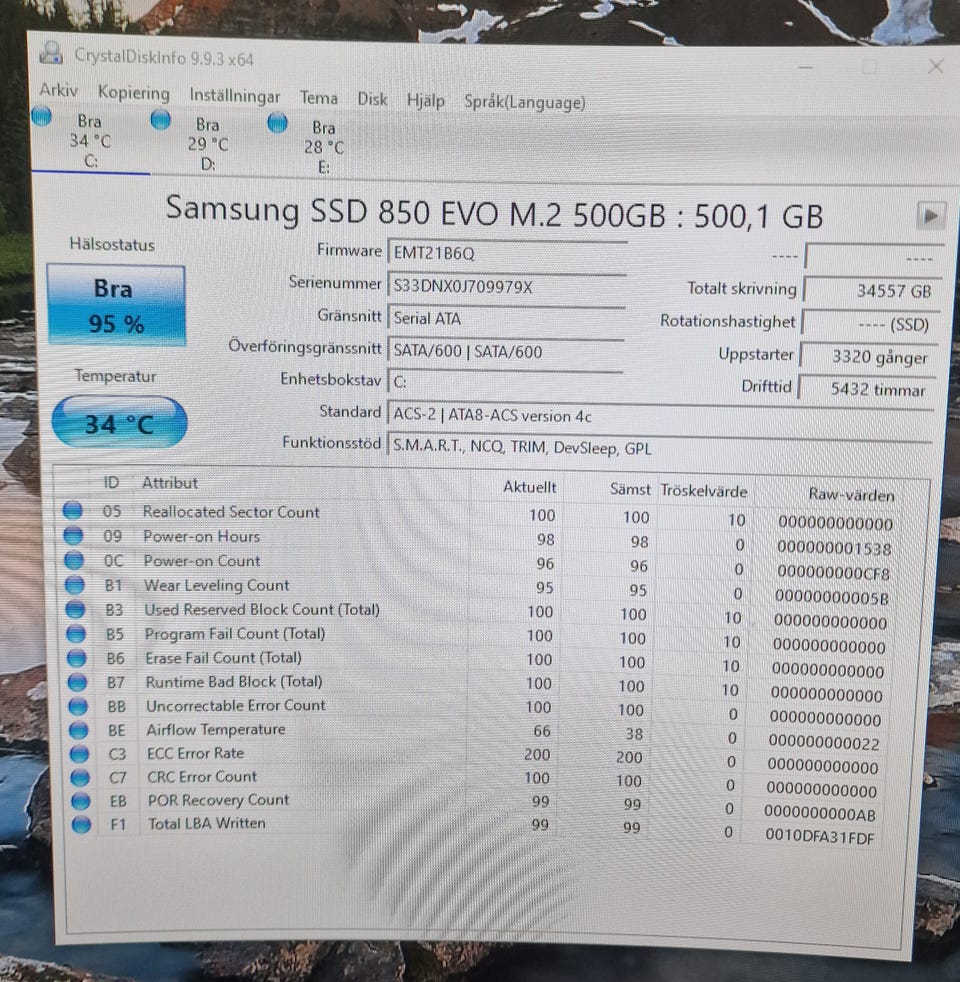Open the Kopiering menu
This screenshot has width=960, height=982.
[x=133, y=93]
